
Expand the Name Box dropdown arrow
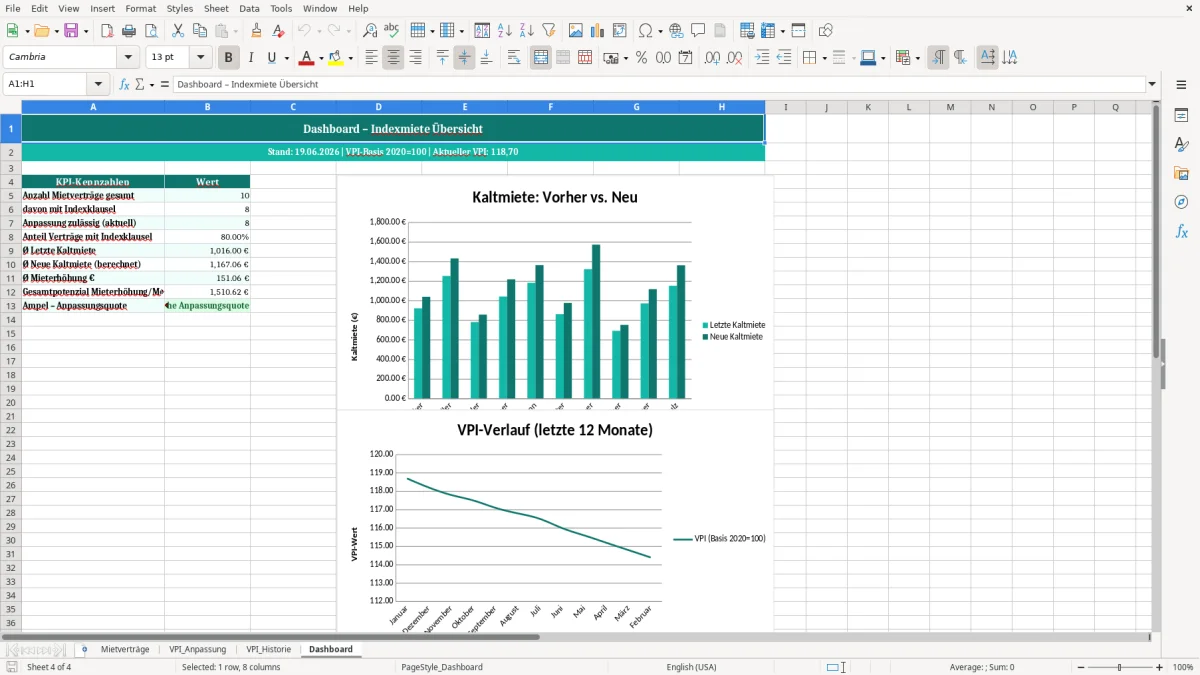[x=98, y=84]
